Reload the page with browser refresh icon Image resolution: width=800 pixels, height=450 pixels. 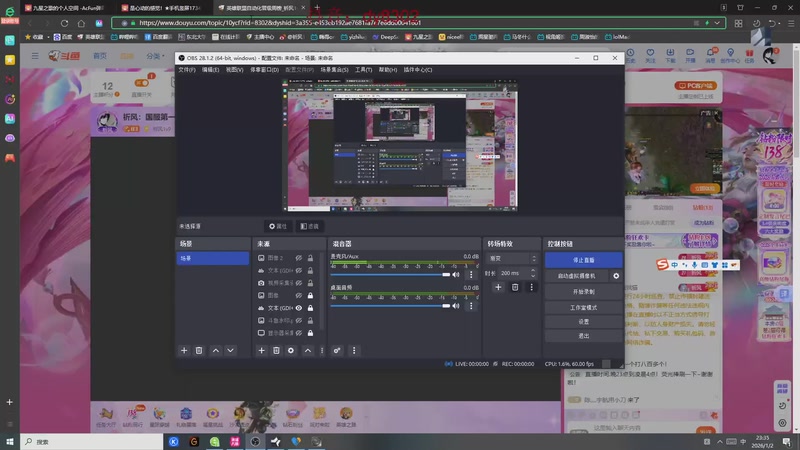point(64,23)
